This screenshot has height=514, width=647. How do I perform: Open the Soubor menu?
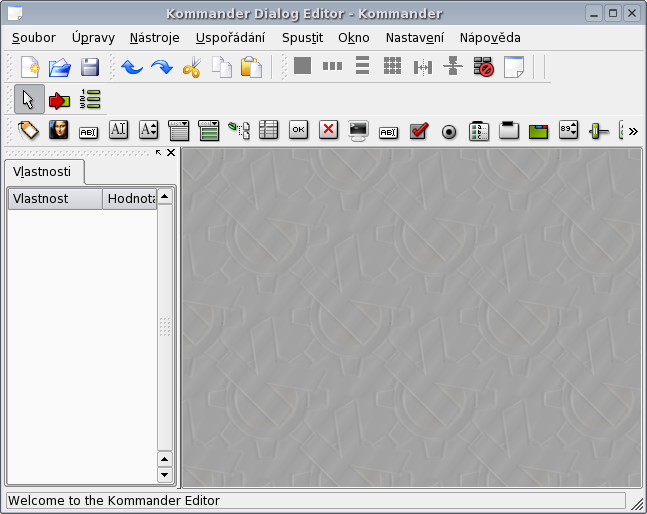pyautogui.click(x=34, y=38)
